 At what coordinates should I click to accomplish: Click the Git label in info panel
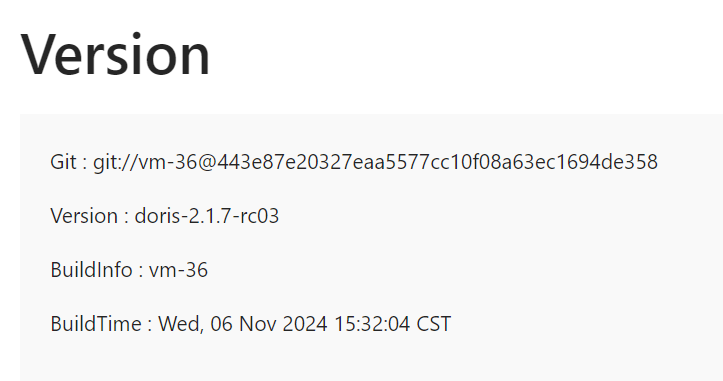[63, 162]
